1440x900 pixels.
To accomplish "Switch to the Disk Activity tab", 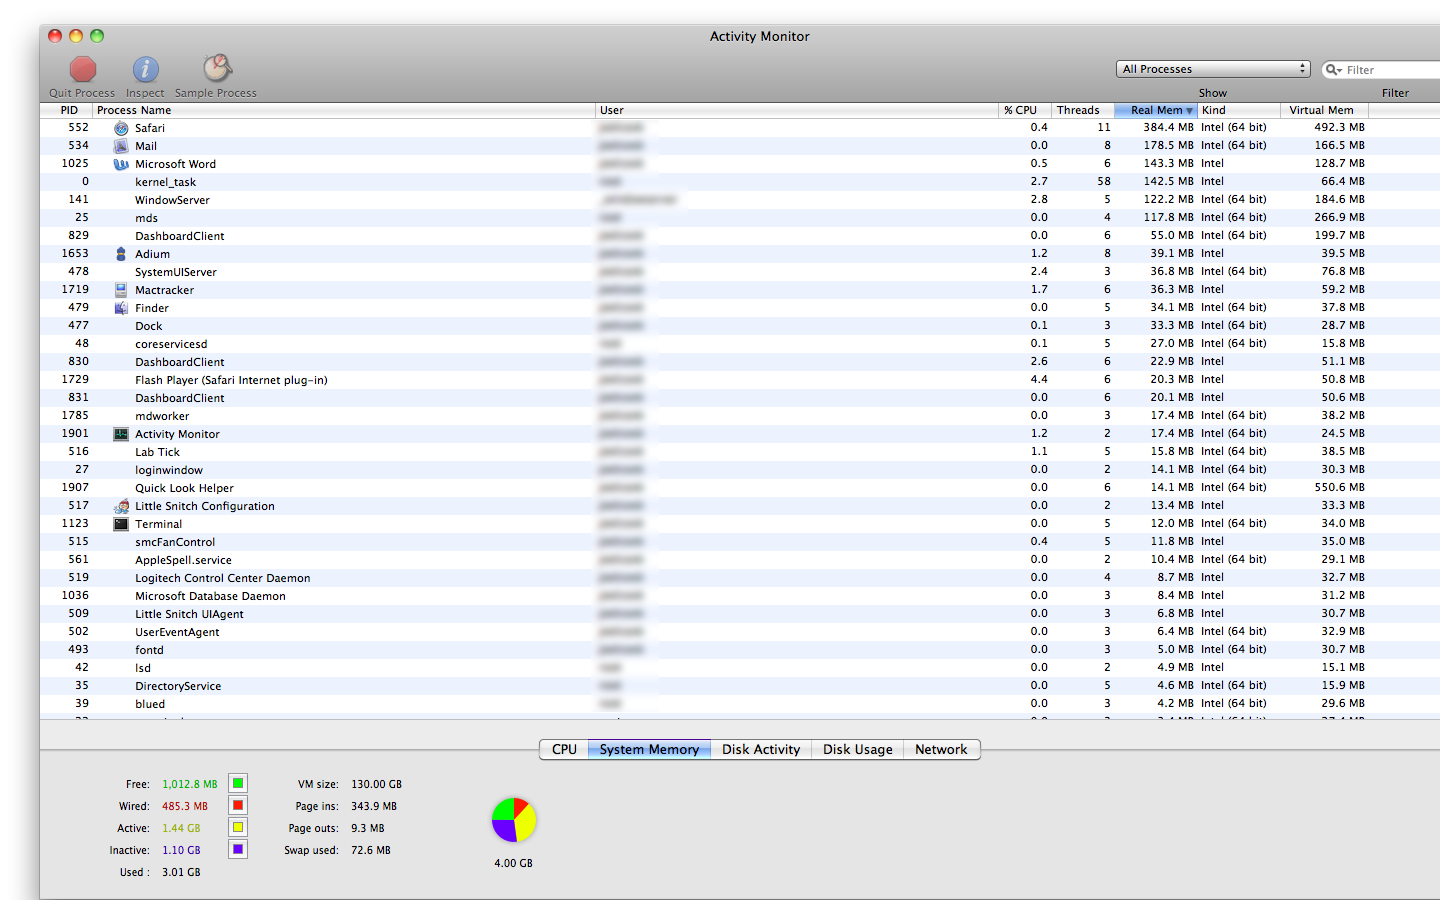I will click(761, 749).
